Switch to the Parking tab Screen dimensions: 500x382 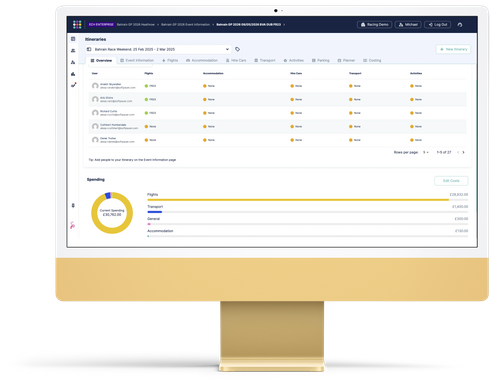pyautogui.click(x=321, y=60)
